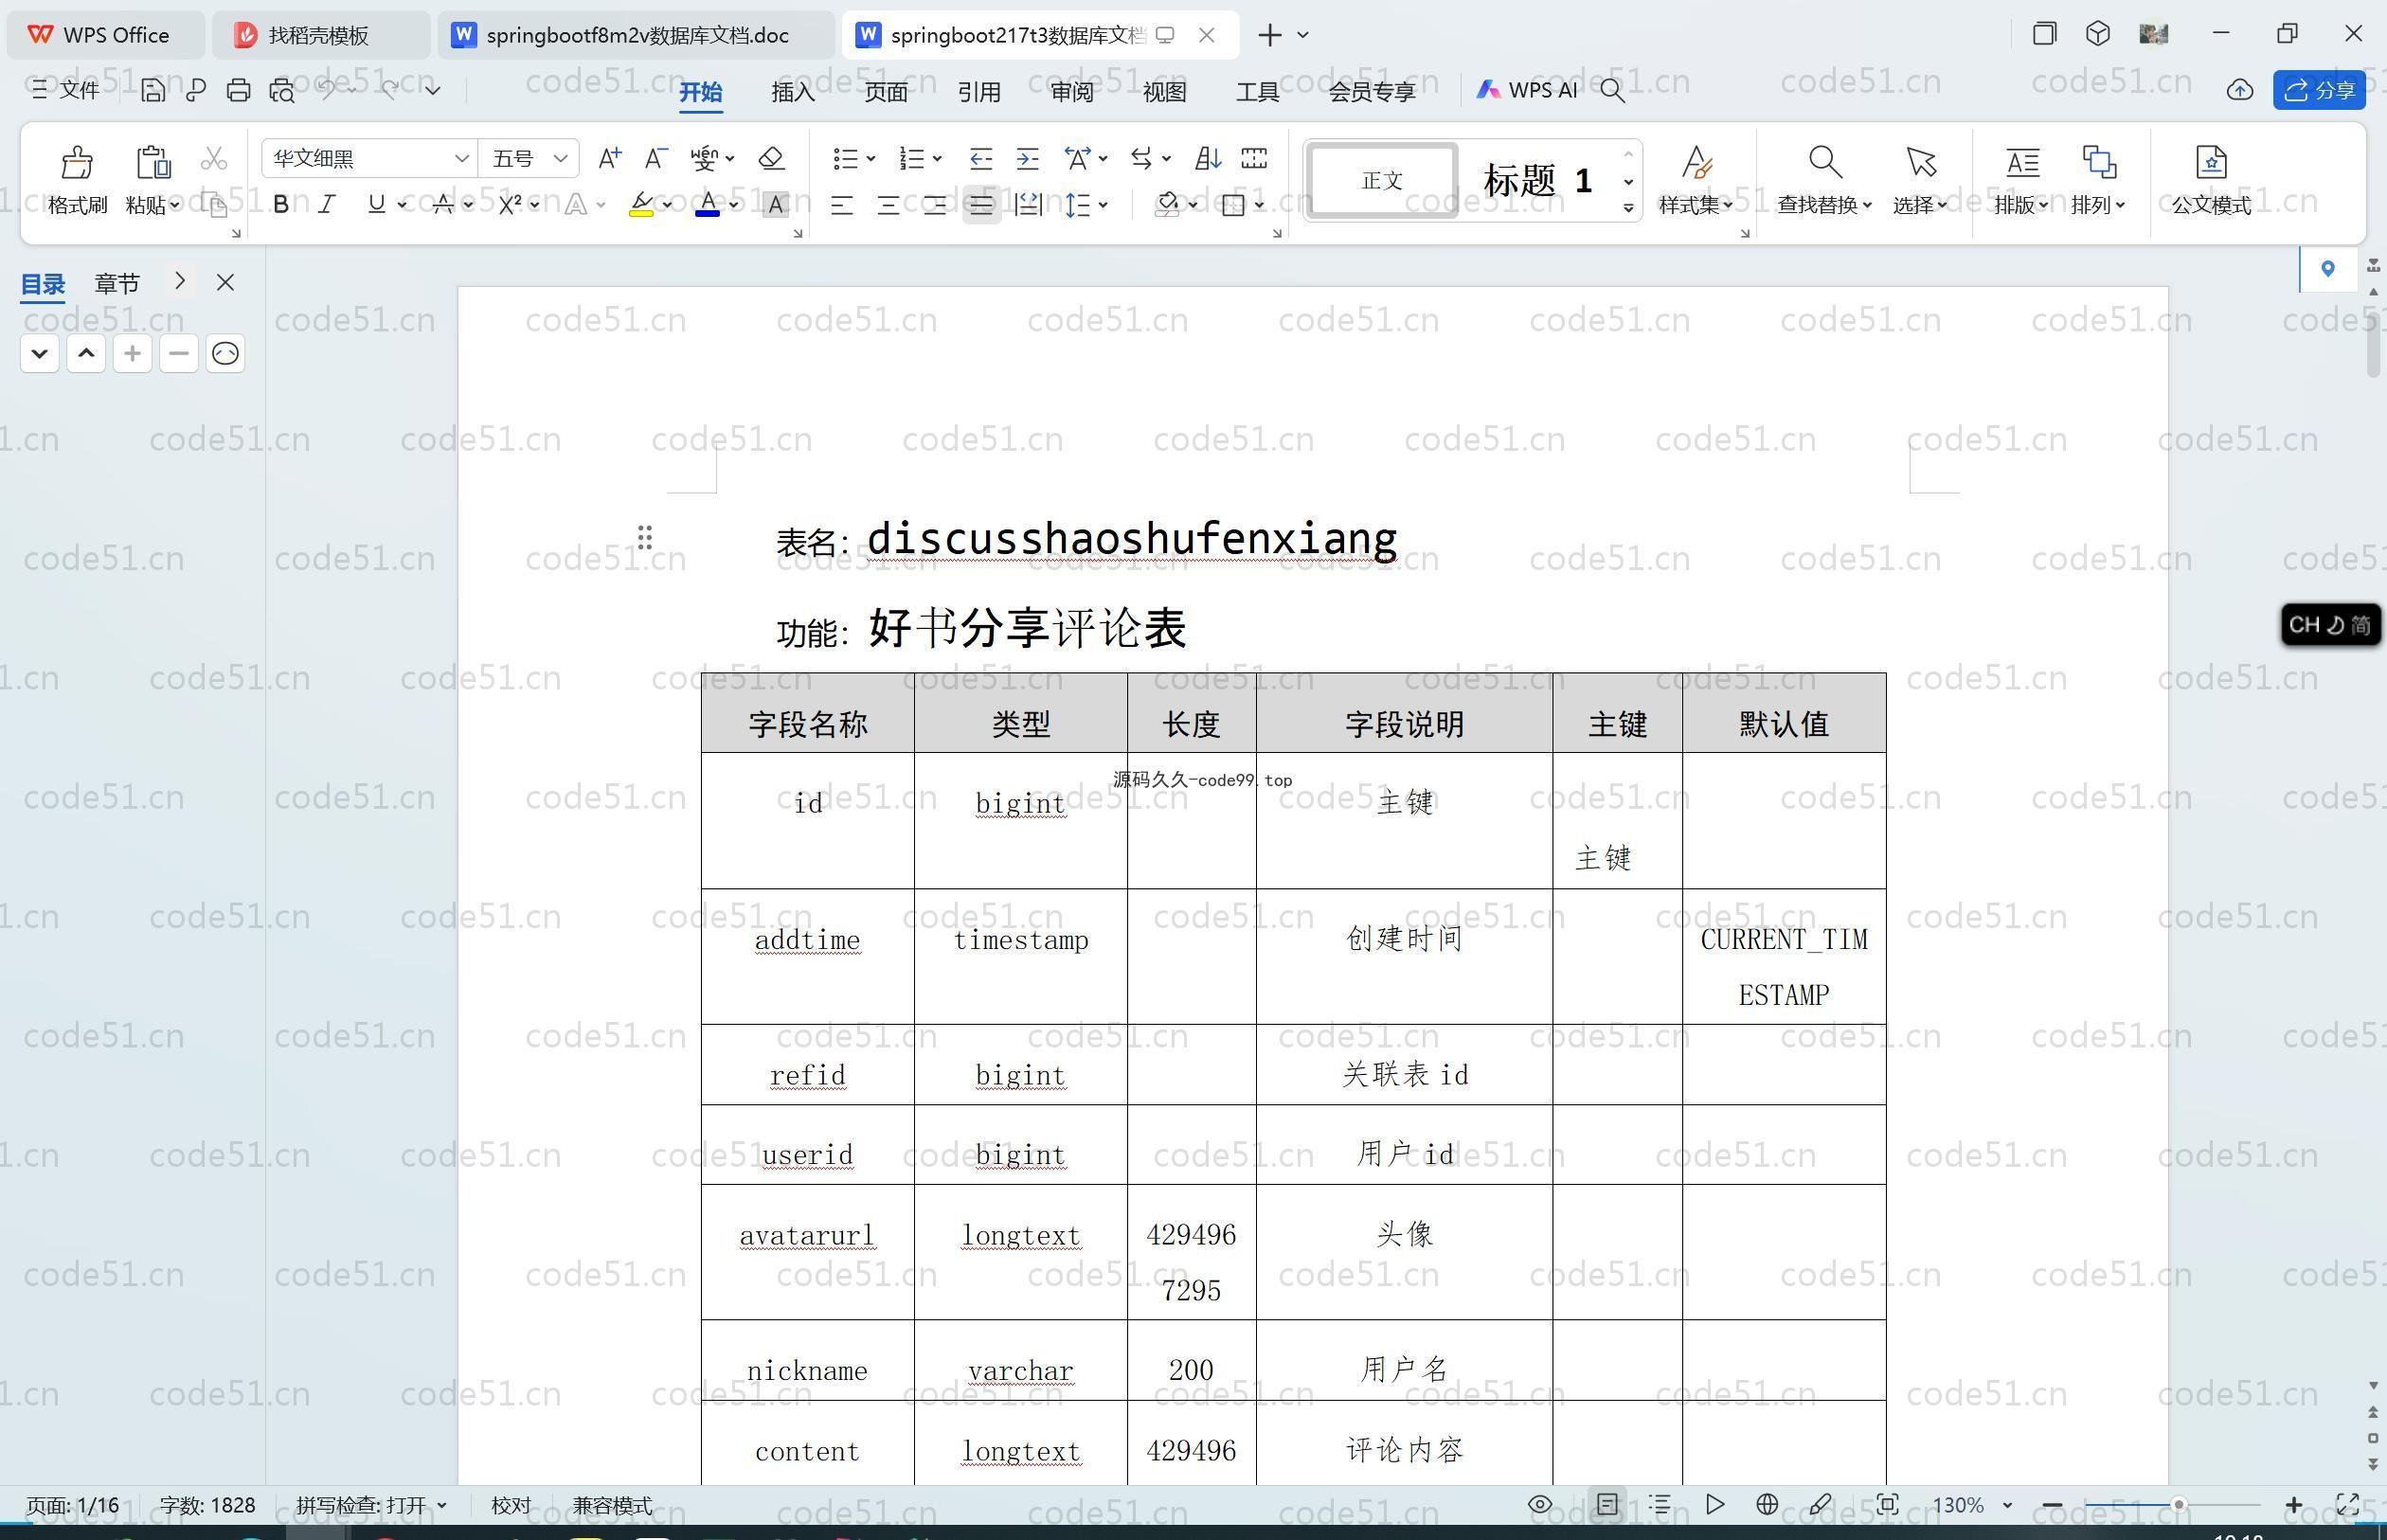
Task: Toggle center alignment
Action: [888, 205]
